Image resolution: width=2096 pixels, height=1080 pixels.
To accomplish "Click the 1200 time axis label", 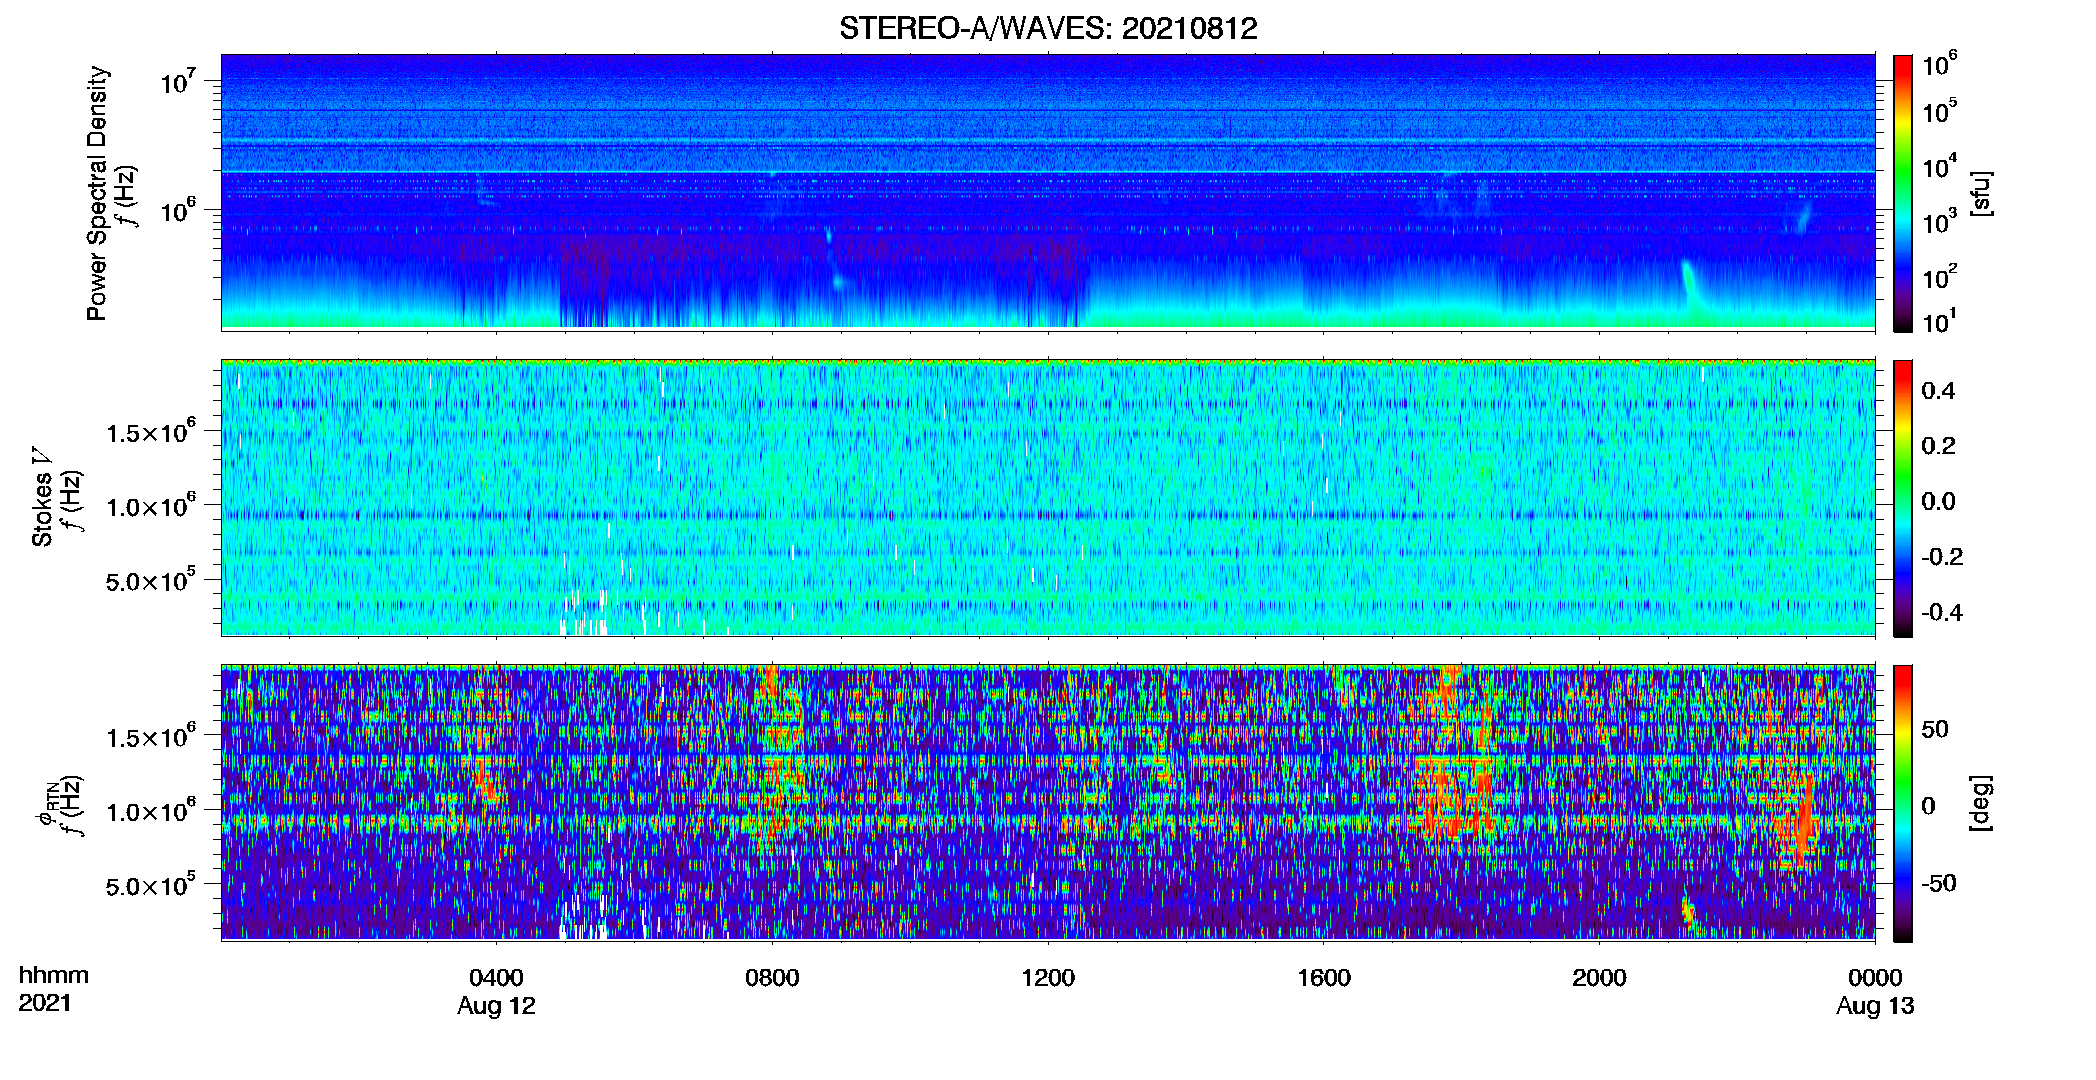I will (x=1048, y=978).
